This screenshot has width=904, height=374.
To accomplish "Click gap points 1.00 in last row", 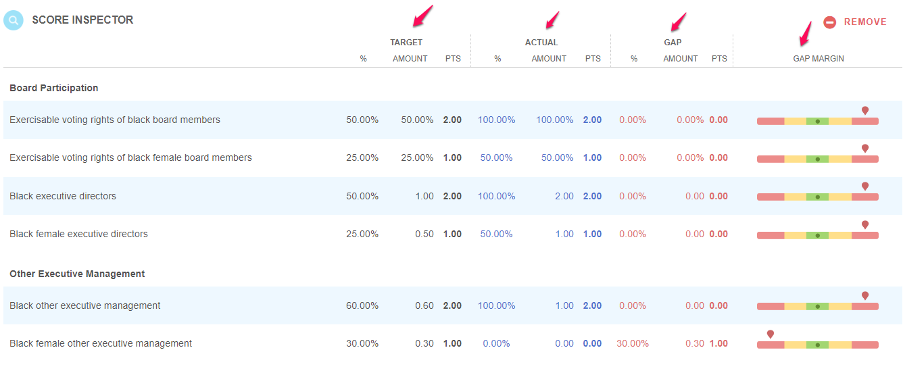I will coord(718,343).
